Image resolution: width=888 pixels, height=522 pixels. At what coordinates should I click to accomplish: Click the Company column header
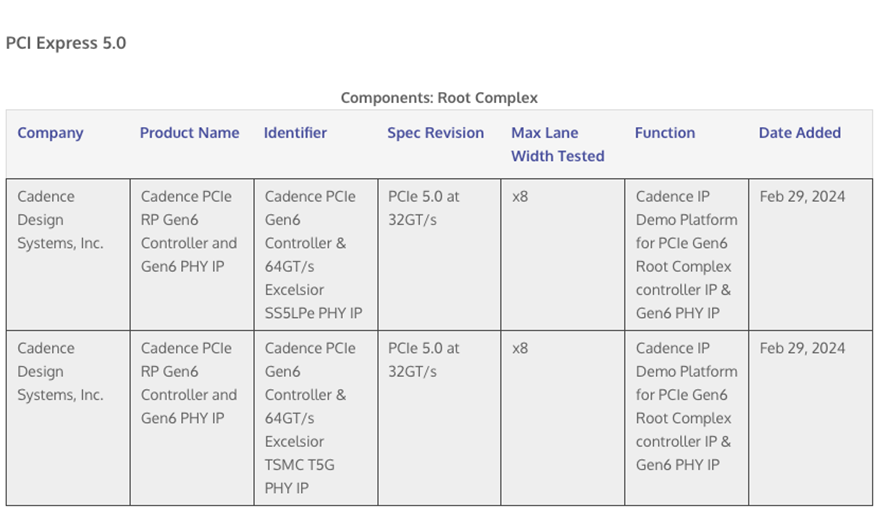click(x=50, y=133)
